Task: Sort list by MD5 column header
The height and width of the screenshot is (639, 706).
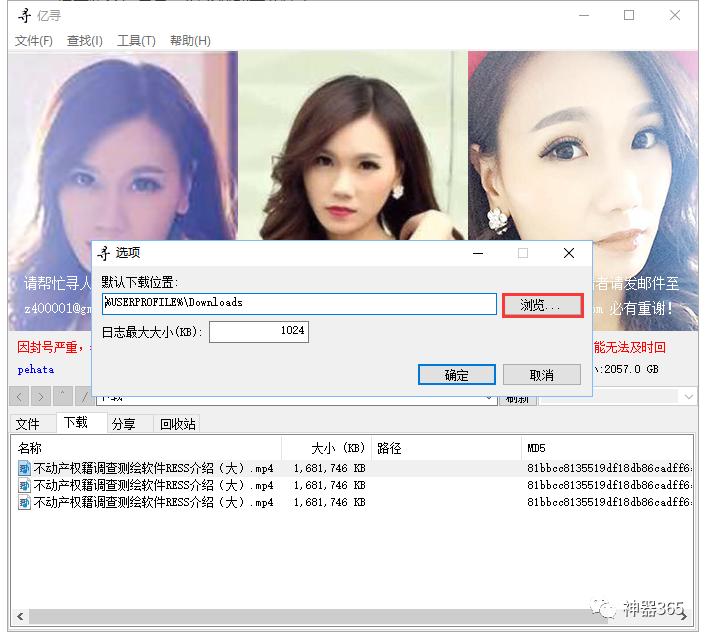Action: coord(607,448)
